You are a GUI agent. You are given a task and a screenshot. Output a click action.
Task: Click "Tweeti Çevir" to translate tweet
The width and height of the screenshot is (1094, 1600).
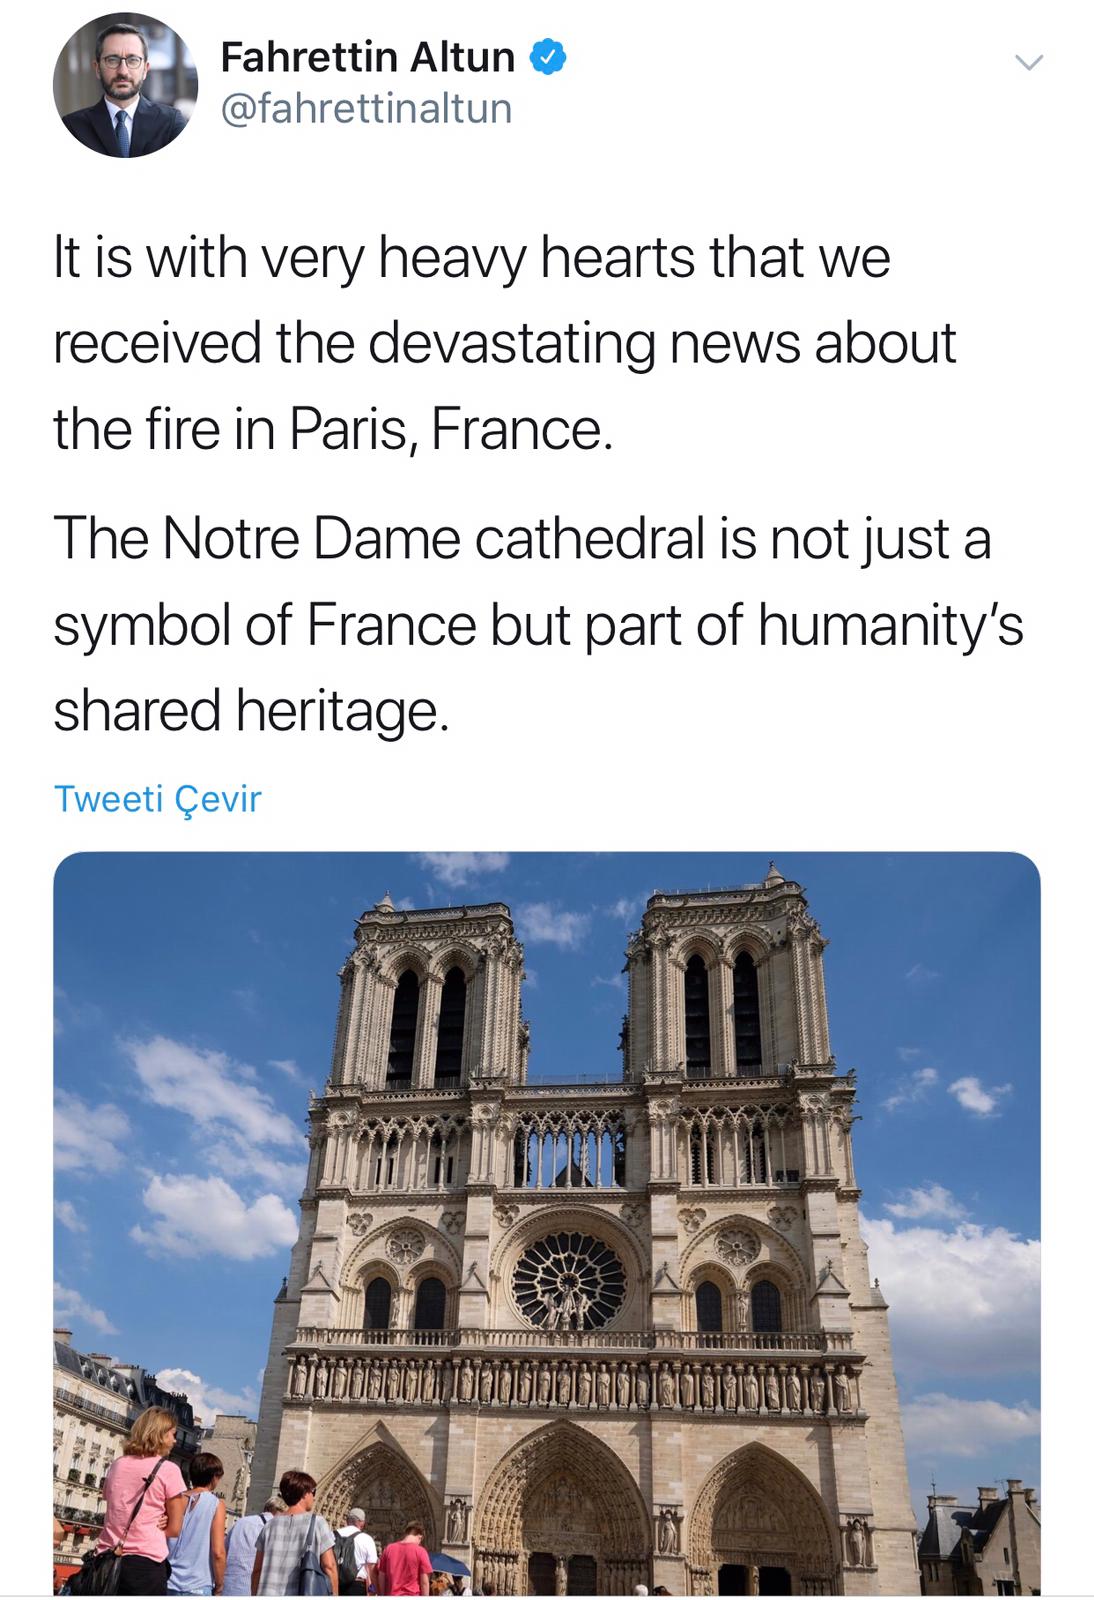(x=157, y=799)
